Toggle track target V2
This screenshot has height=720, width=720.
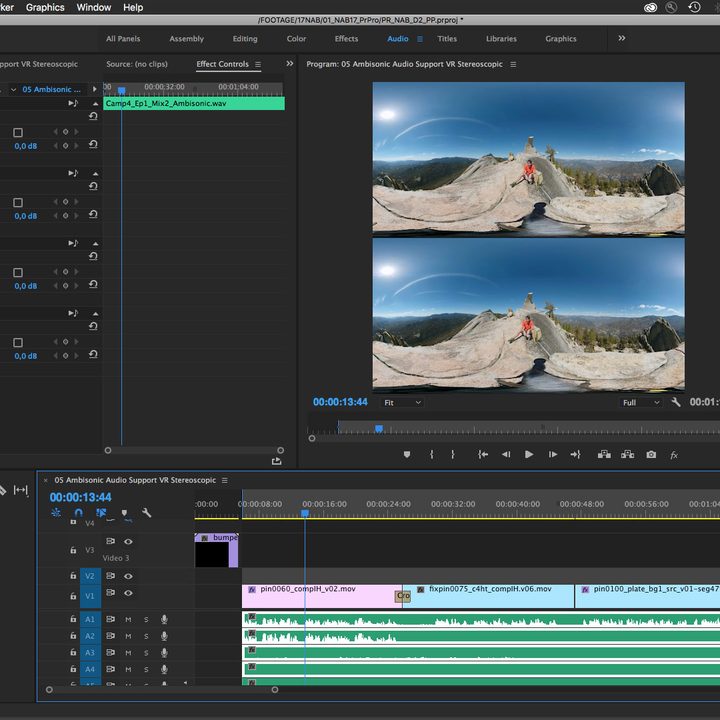coord(90,576)
